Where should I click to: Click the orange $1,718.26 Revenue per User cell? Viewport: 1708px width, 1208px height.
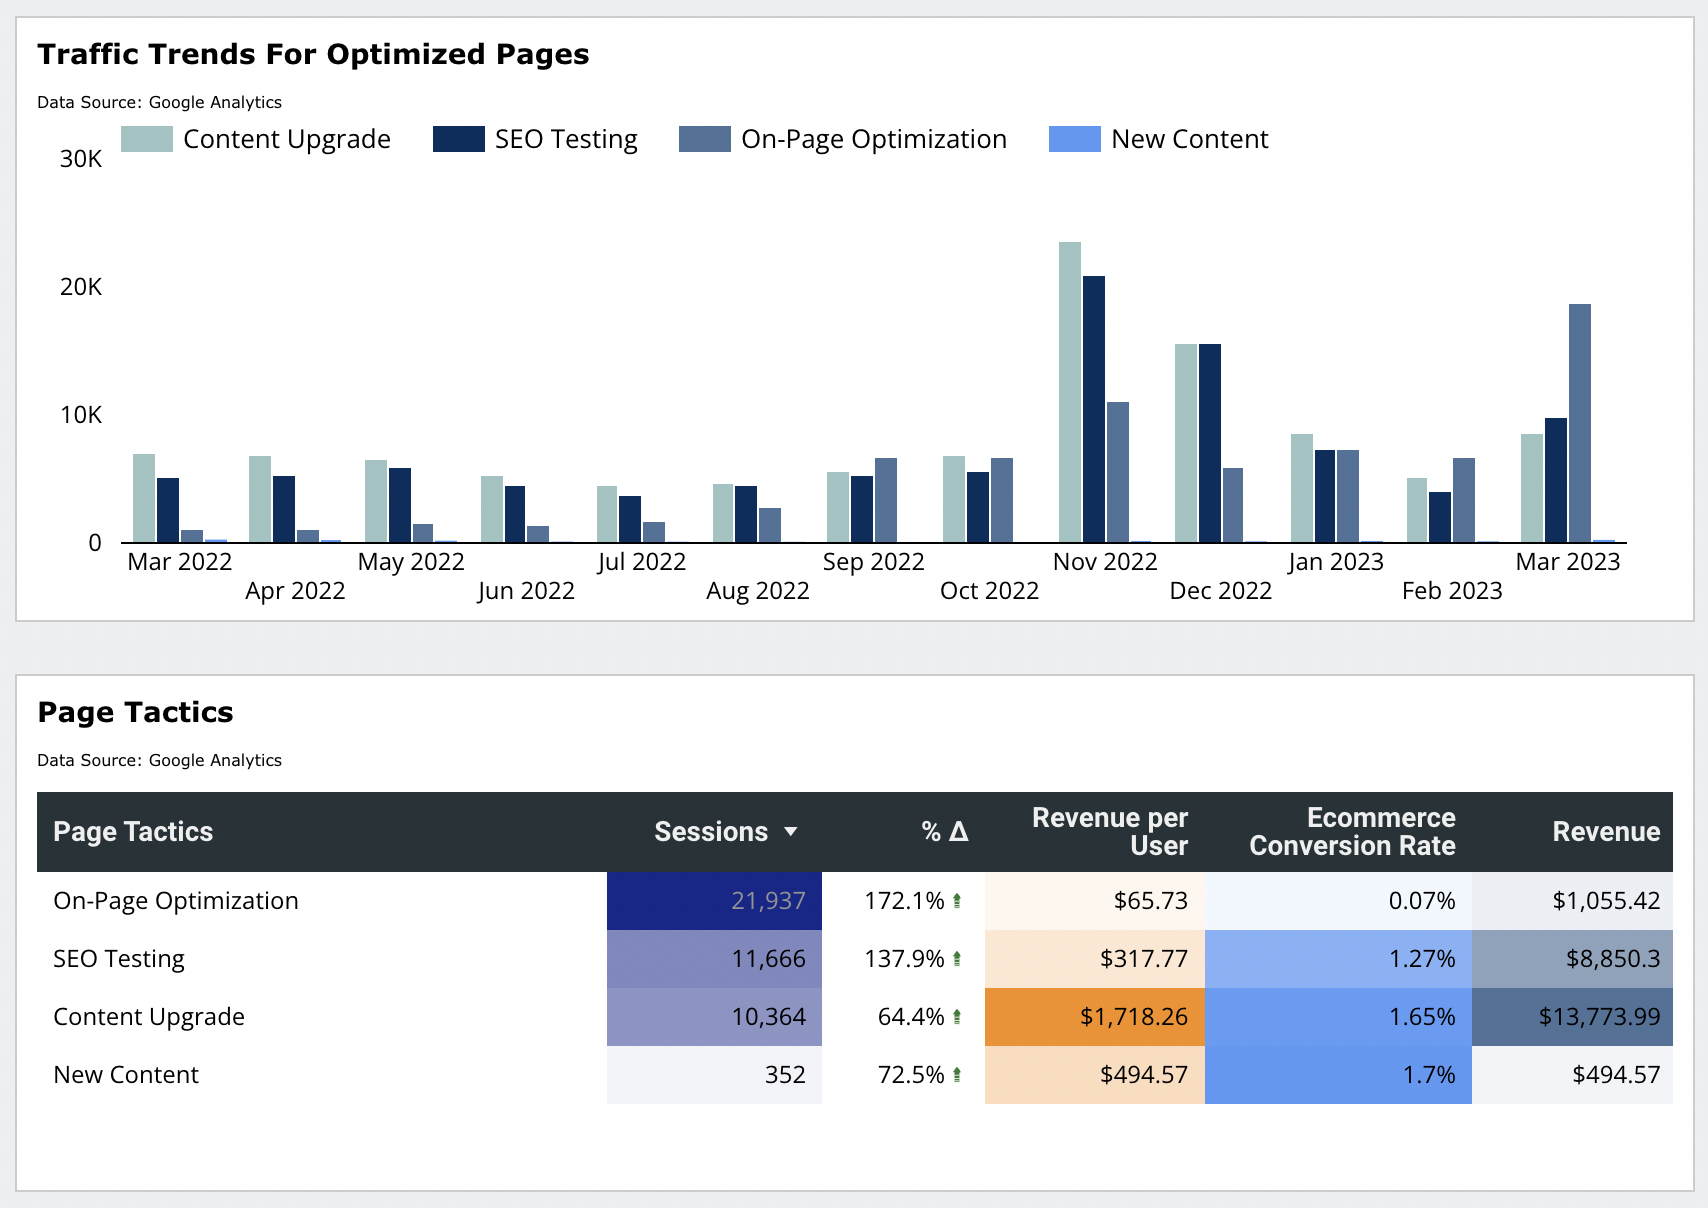point(1095,1016)
